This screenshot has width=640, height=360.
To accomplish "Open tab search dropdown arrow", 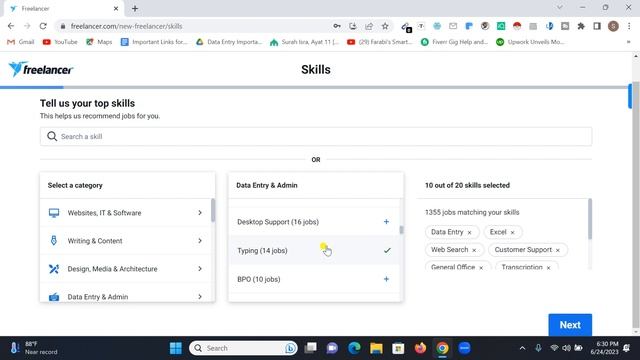I will [560, 7].
